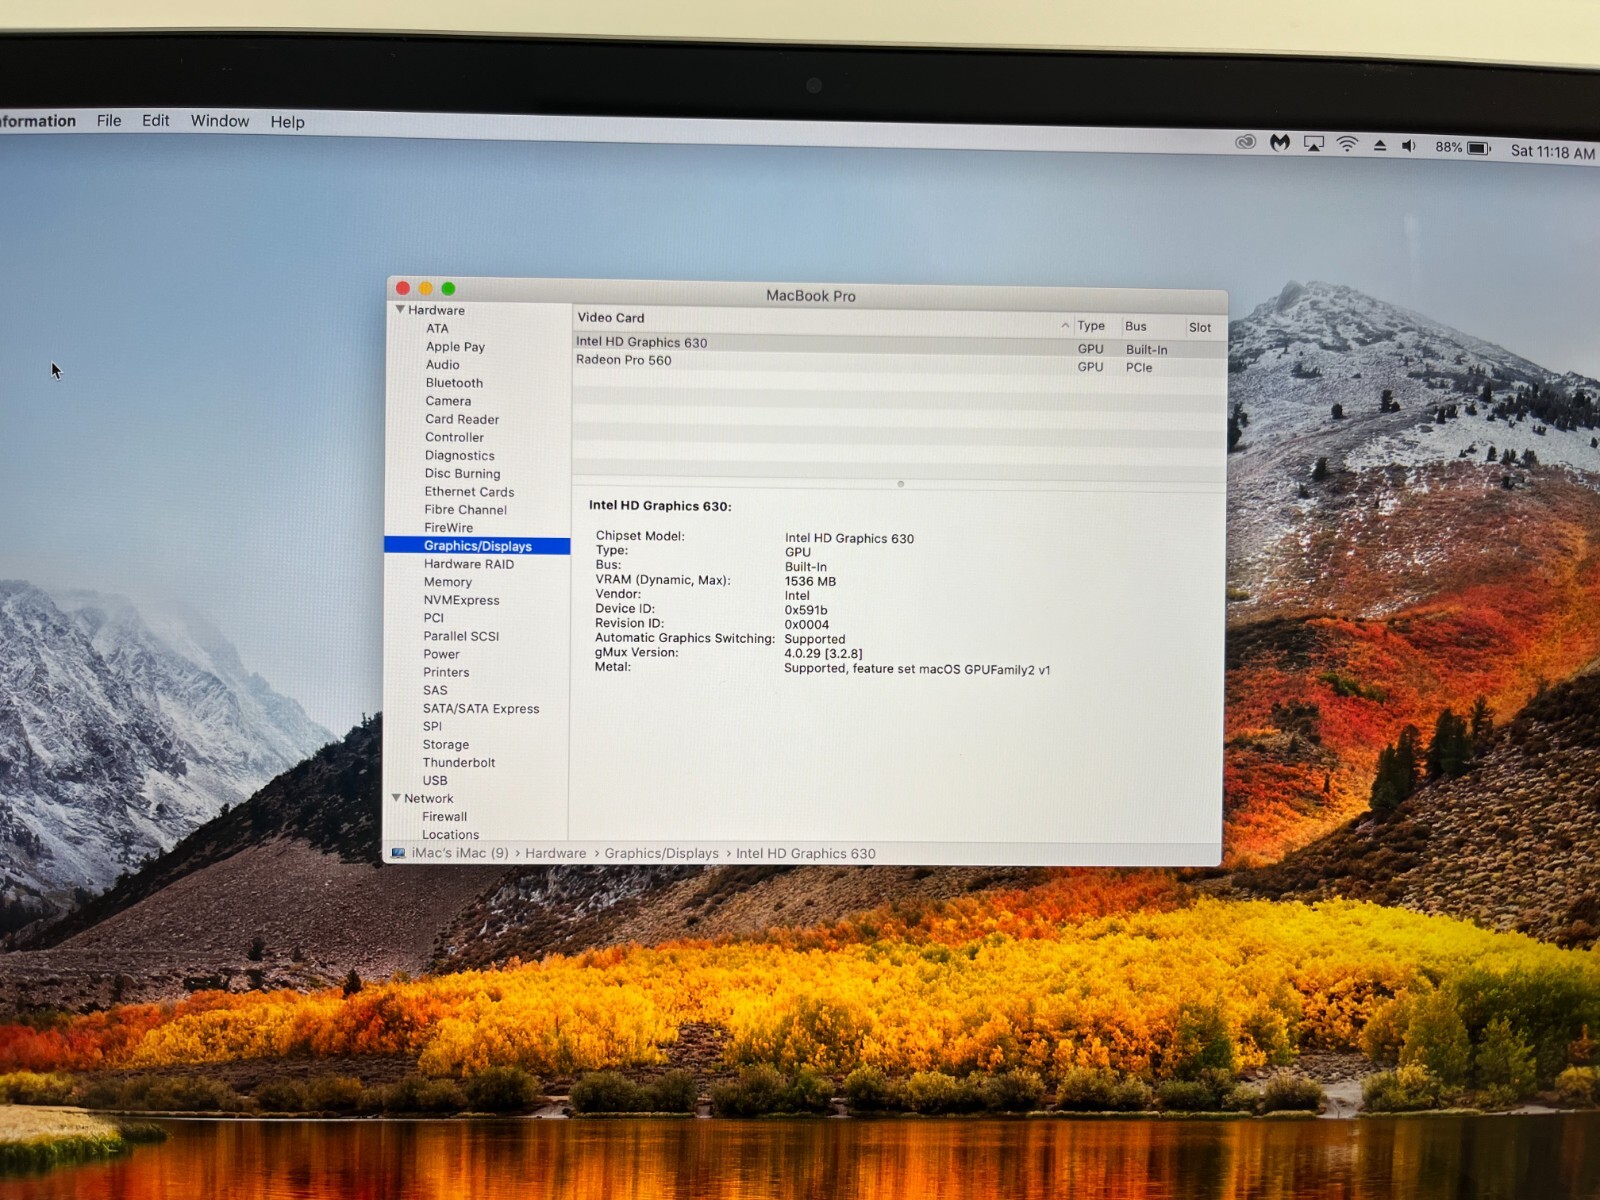
Task: Select Disc Burning in the sidebar
Action: click(462, 473)
